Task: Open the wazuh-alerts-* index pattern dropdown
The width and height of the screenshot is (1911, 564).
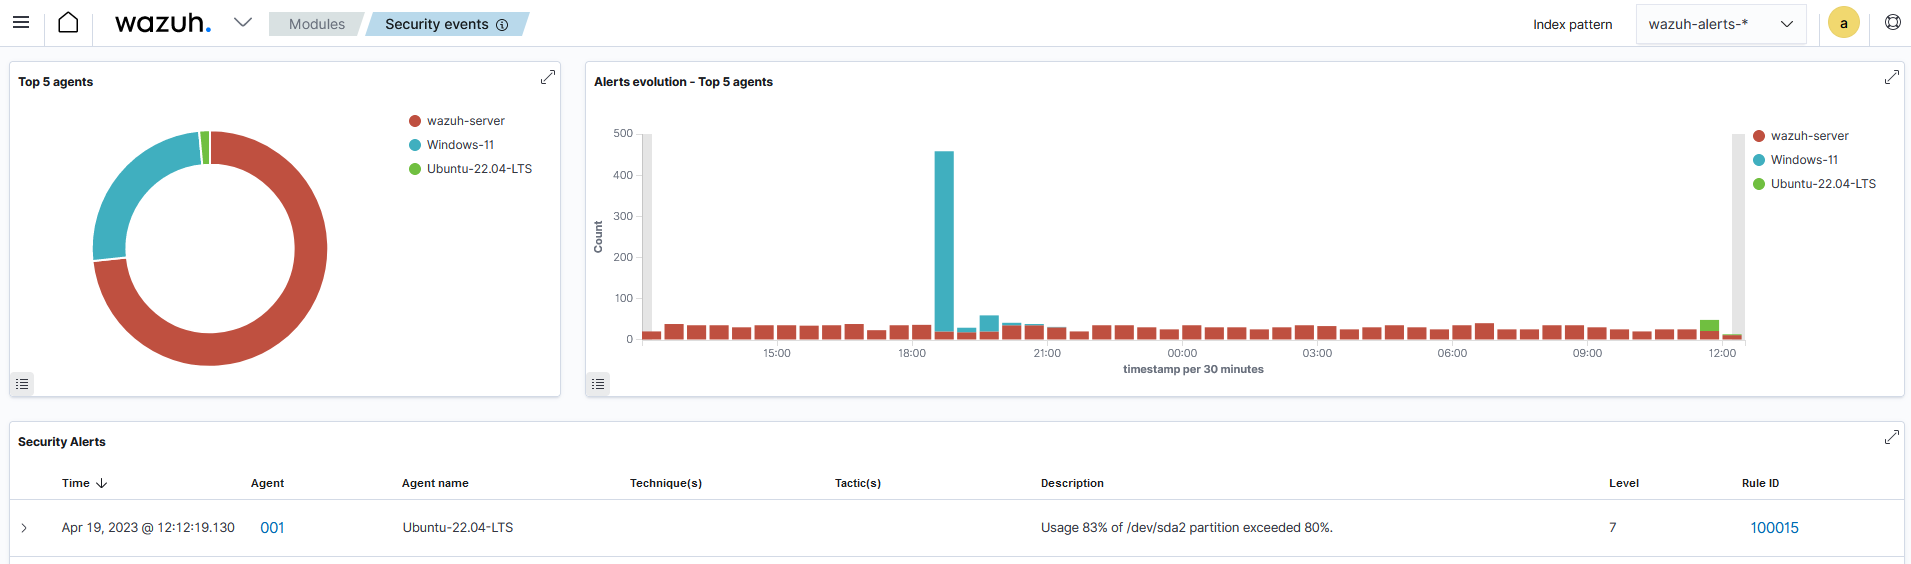Action: [1720, 24]
